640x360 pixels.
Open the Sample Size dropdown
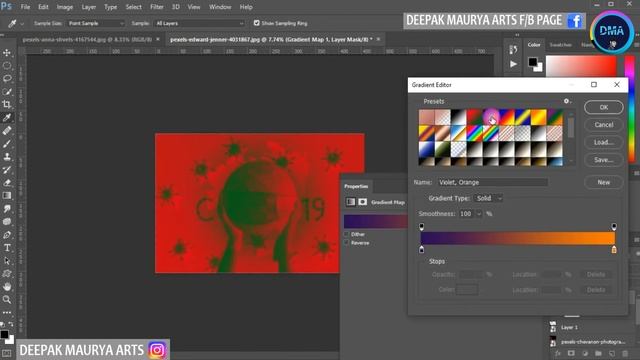[96, 23]
